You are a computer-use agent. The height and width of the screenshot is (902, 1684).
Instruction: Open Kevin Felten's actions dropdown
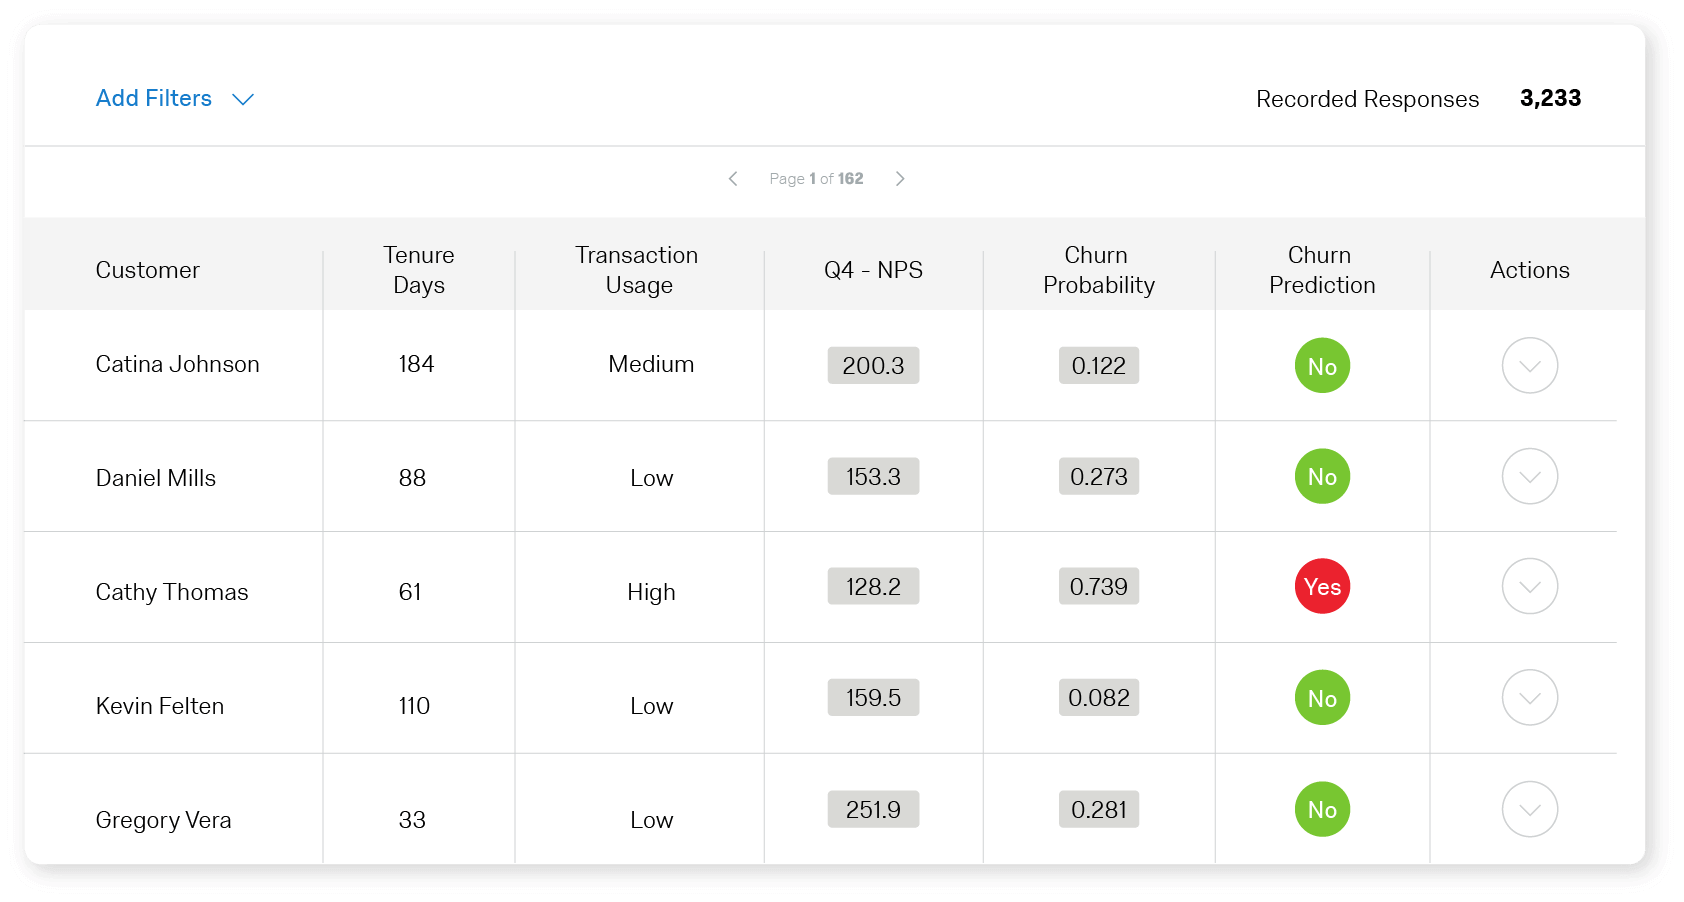(x=1529, y=698)
